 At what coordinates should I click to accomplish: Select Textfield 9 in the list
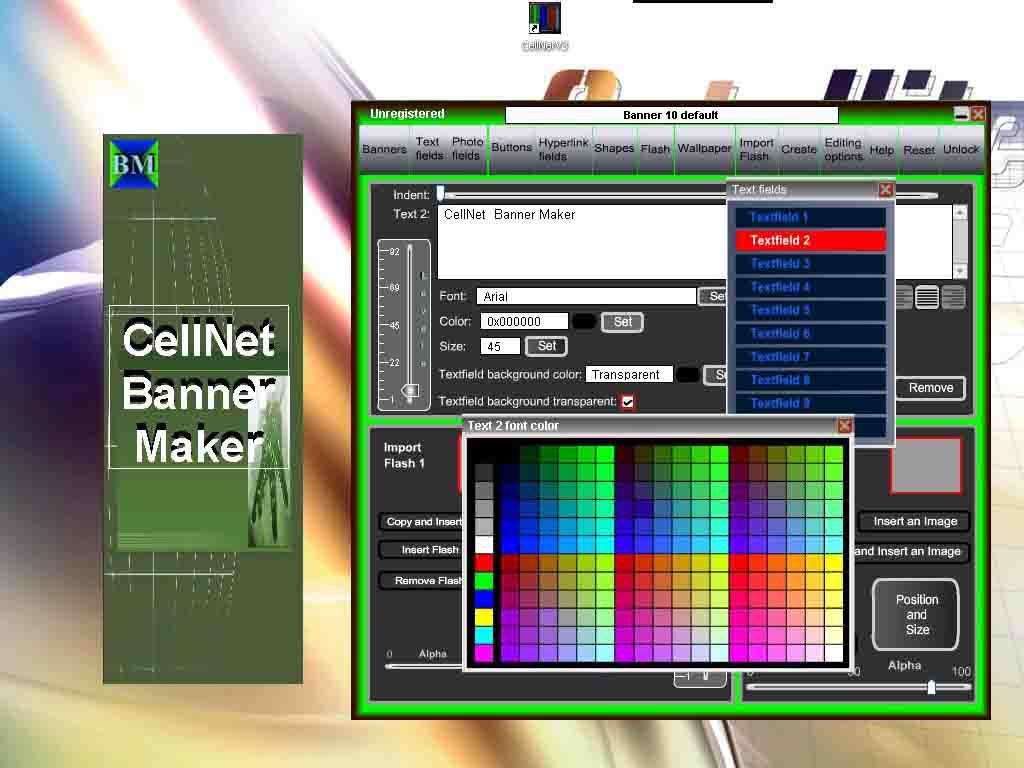click(x=810, y=403)
